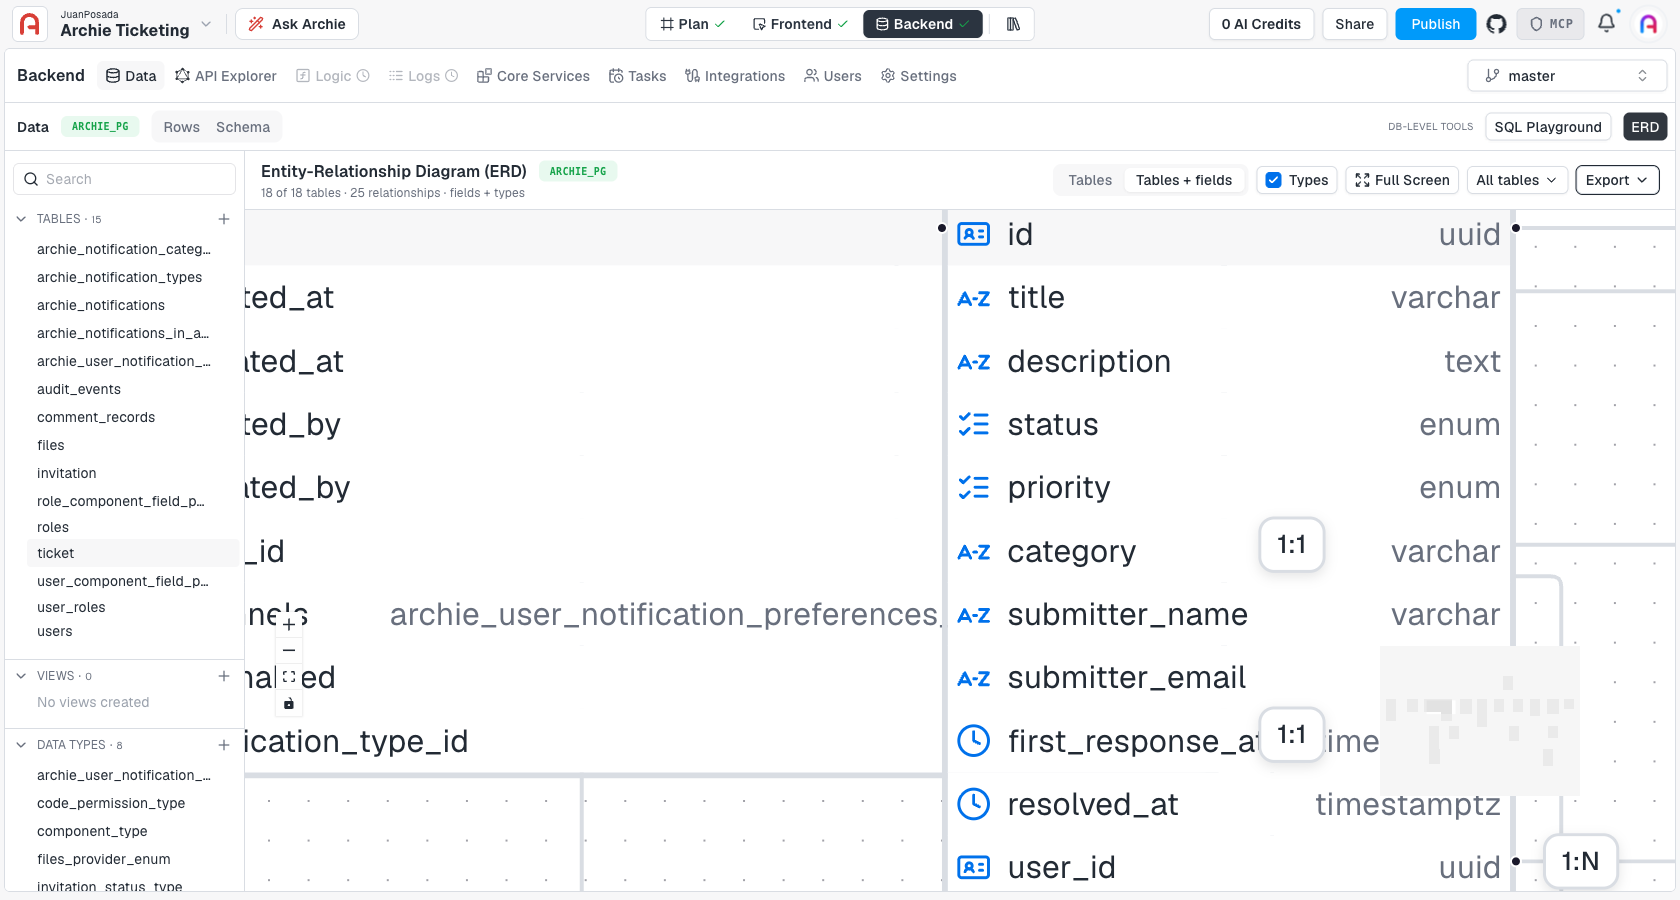The image size is (1680, 900).
Task: Open MCP panel
Action: [1551, 24]
